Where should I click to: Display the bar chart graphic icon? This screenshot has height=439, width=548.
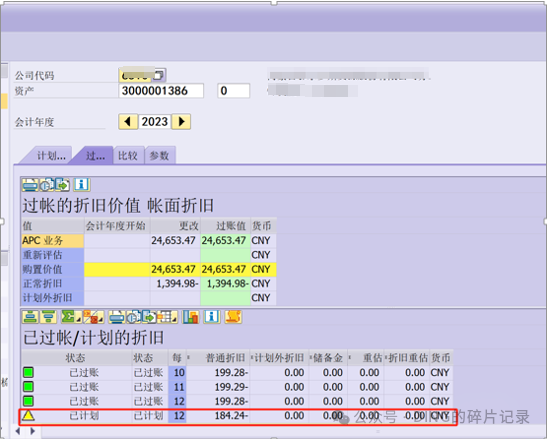pos(190,317)
